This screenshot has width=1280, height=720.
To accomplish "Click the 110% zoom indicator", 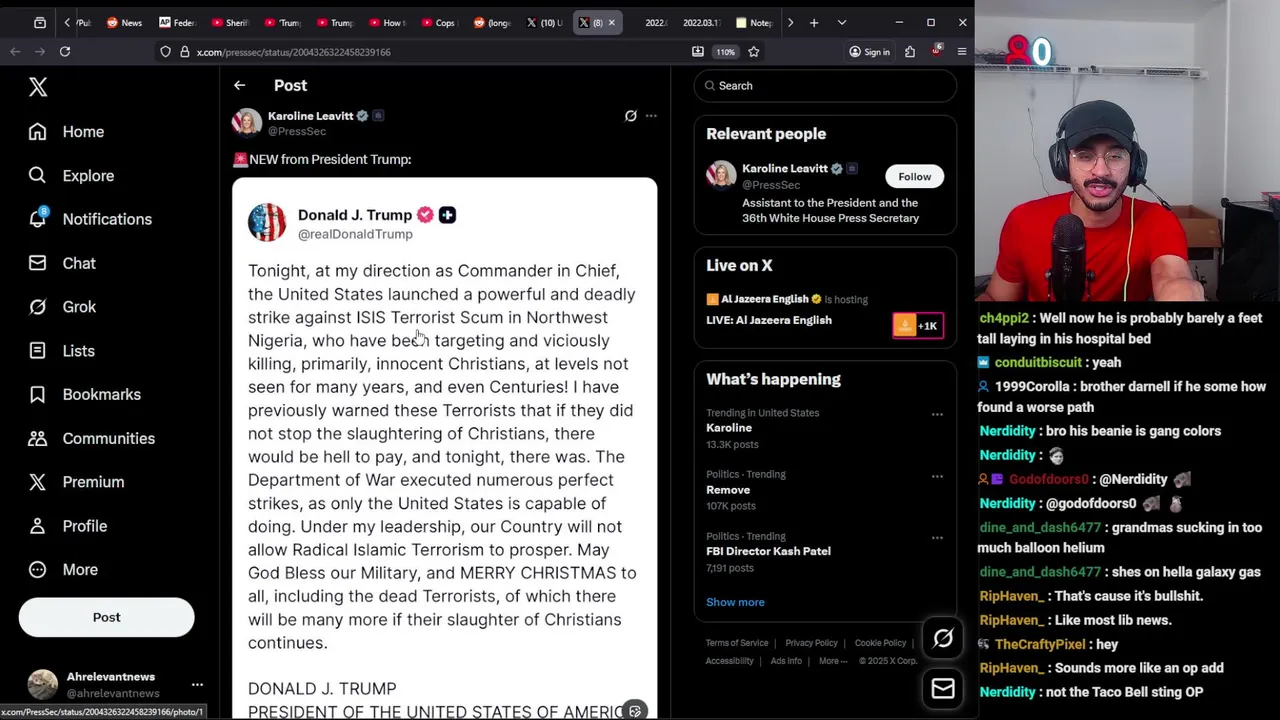I will [x=725, y=52].
